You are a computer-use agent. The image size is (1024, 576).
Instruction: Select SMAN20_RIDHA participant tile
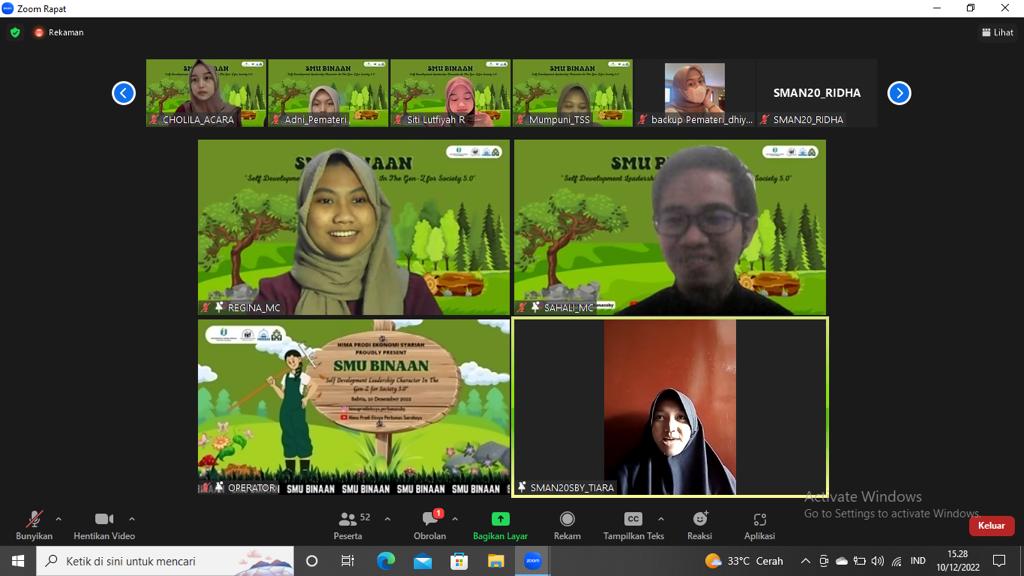(x=817, y=93)
